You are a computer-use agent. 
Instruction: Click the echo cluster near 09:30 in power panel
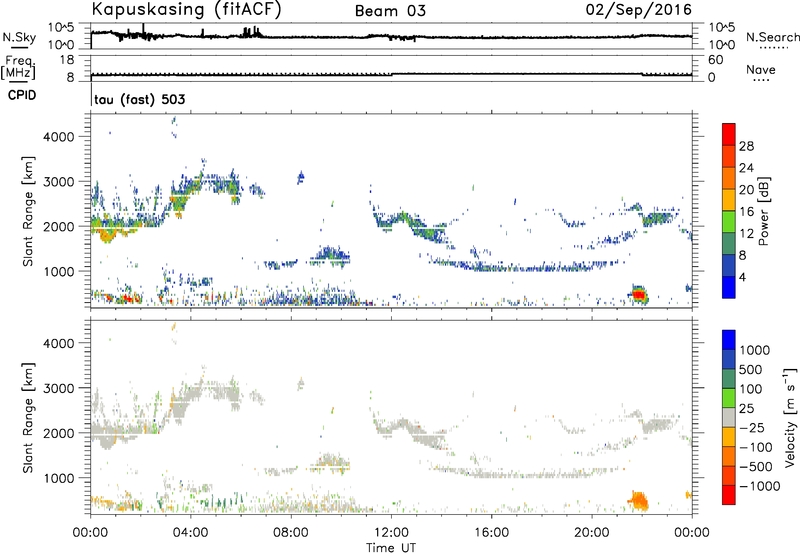click(331, 256)
